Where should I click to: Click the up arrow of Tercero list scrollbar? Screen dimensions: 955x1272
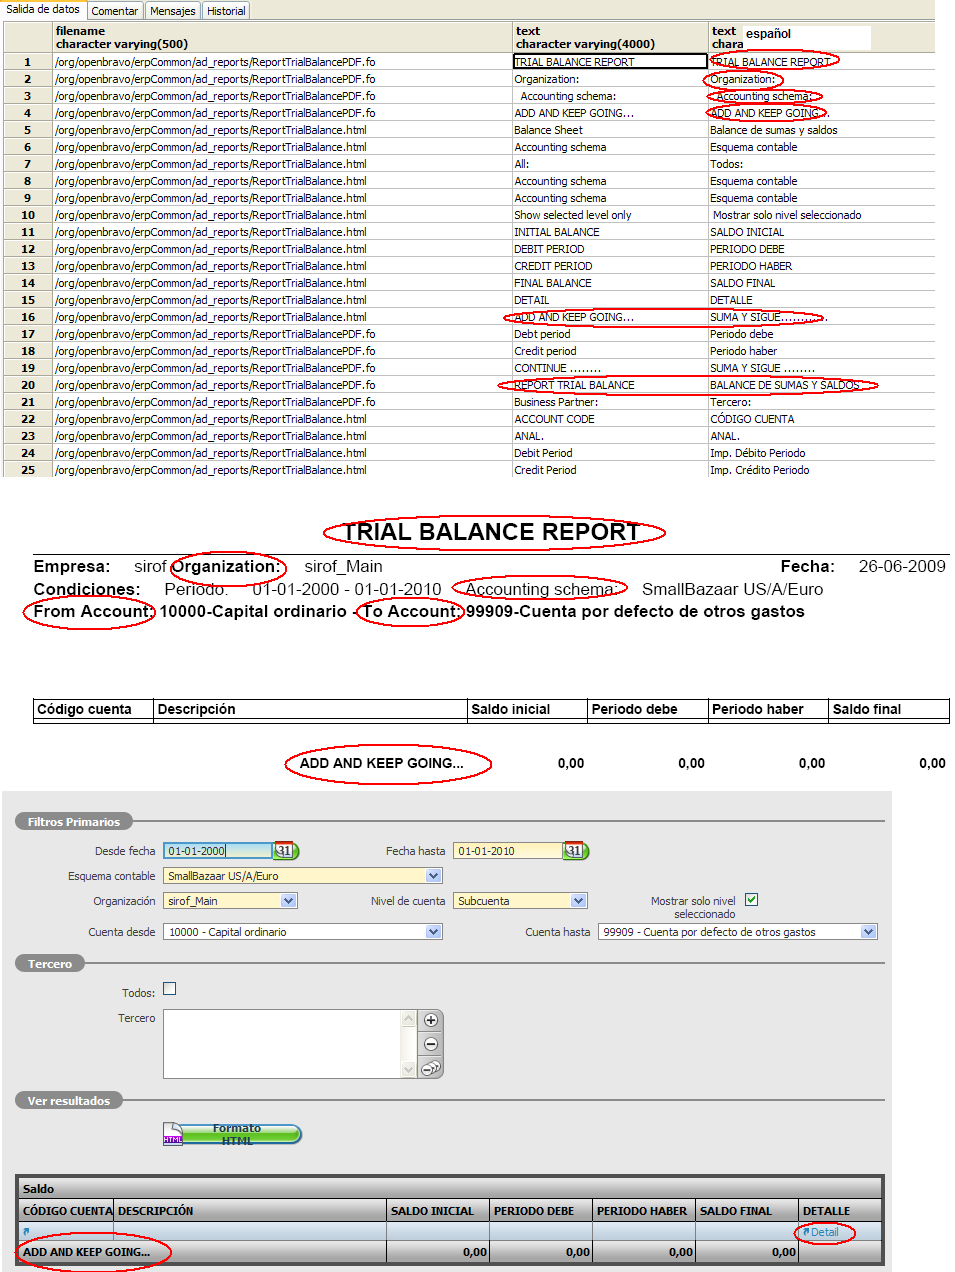408,1019
